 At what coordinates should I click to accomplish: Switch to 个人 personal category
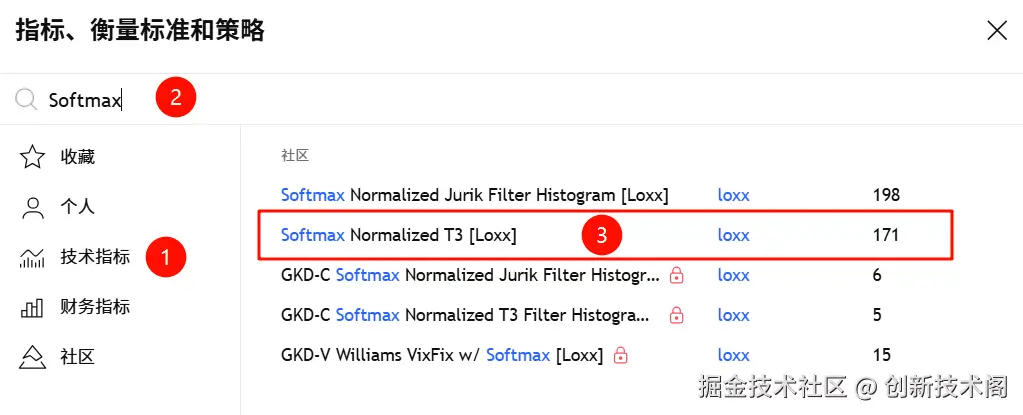tap(78, 207)
